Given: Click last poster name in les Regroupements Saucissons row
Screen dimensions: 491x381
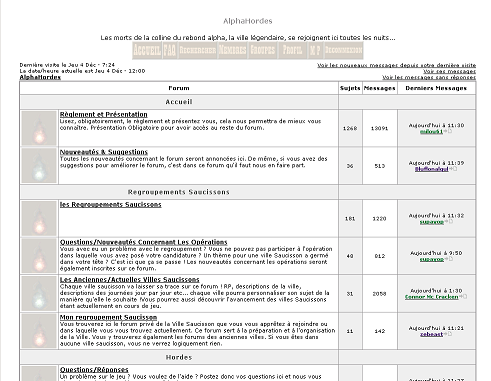Looking at the screenshot, I should 432,222.
